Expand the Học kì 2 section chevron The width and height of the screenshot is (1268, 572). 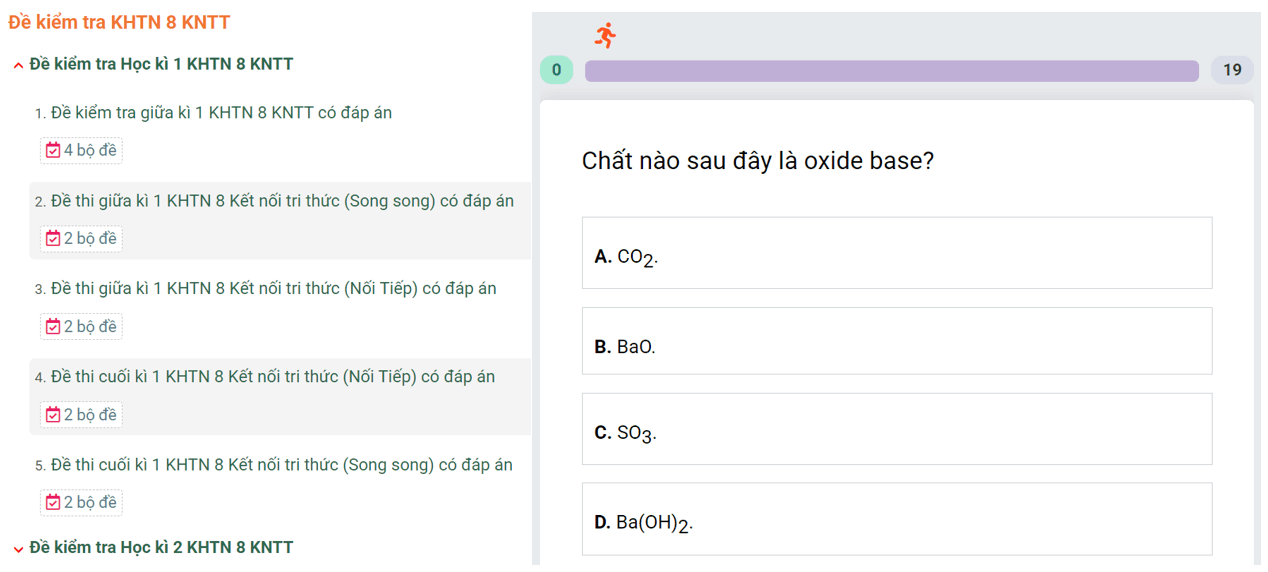click(18, 548)
